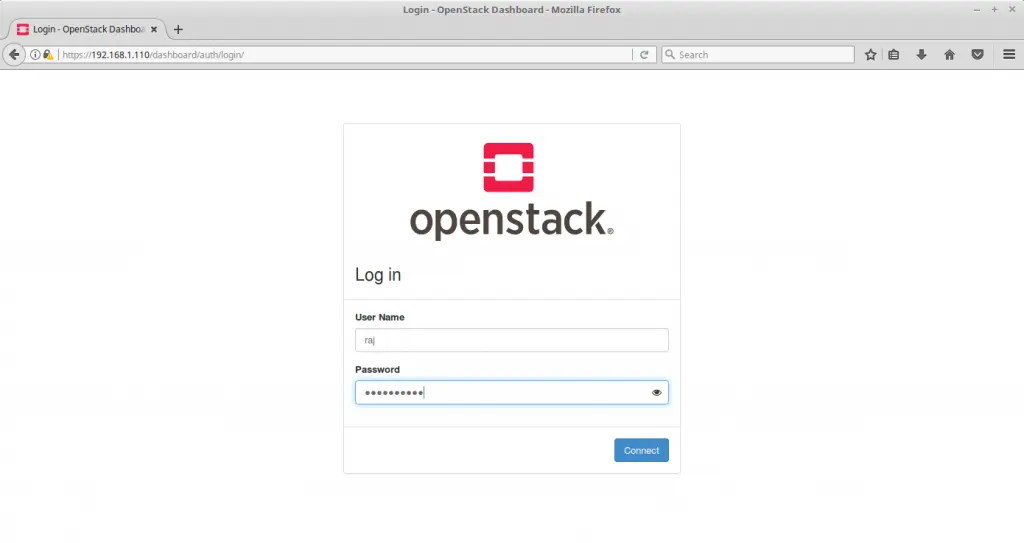Click the Connect button
Image resolution: width=1024 pixels, height=543 pixels.
point(641,450)
